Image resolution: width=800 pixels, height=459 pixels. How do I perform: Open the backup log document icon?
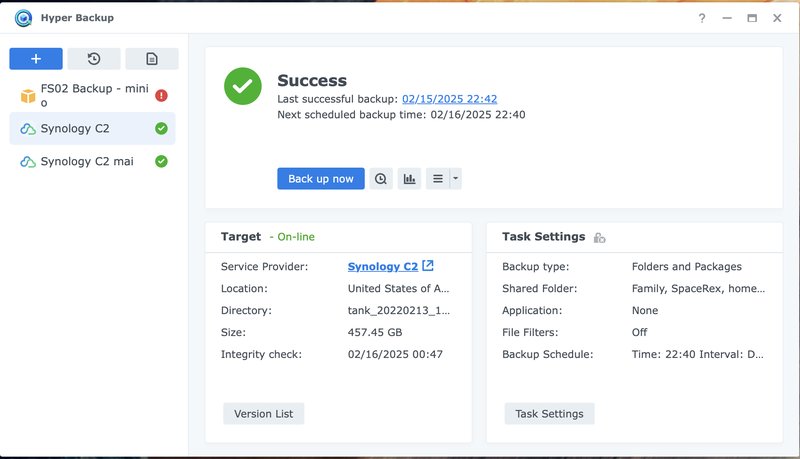point(152,59)
